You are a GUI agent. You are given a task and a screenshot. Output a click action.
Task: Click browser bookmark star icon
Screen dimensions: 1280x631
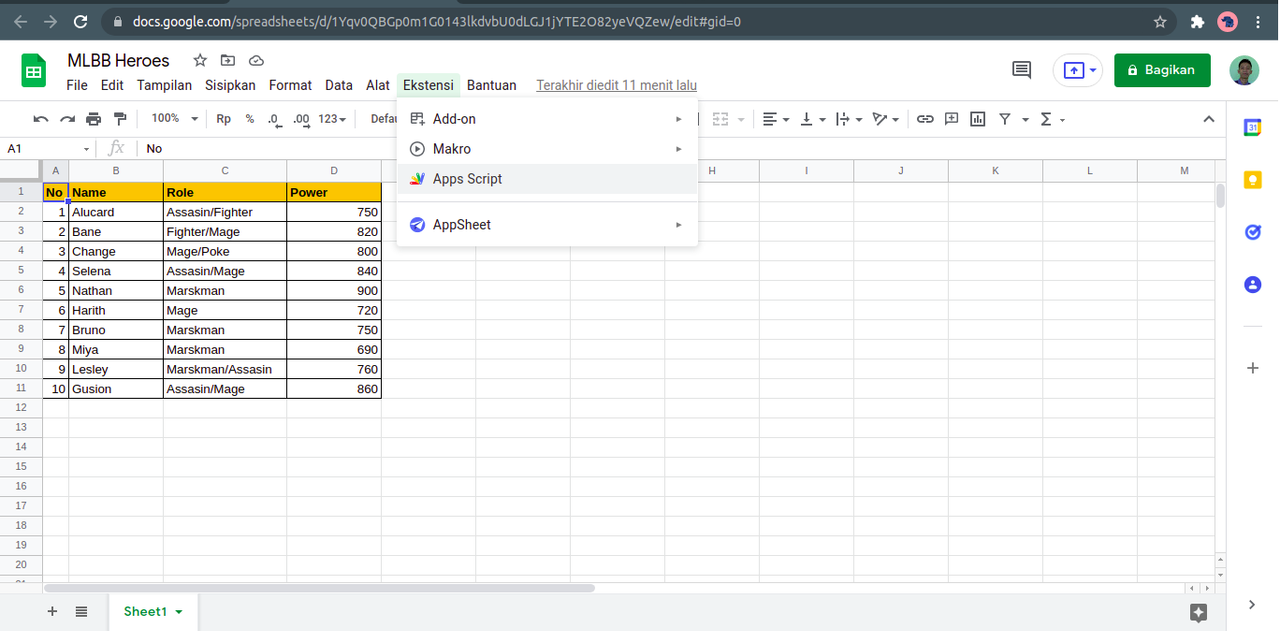click(x=1160, y=21)
